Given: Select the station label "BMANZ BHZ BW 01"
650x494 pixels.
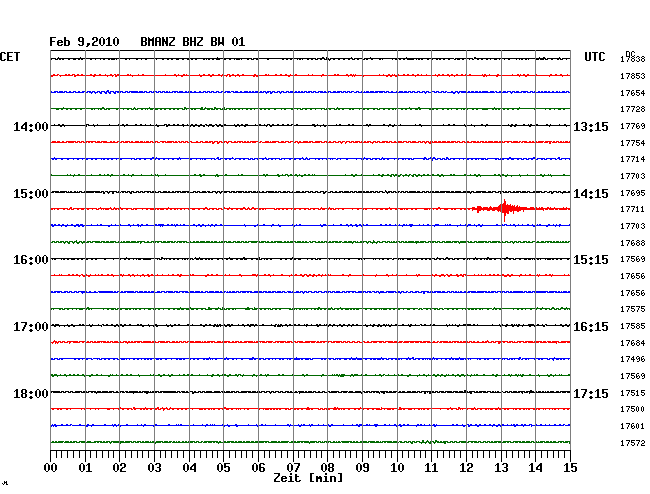Looking at the screenshot, I should tap(193, 42).
